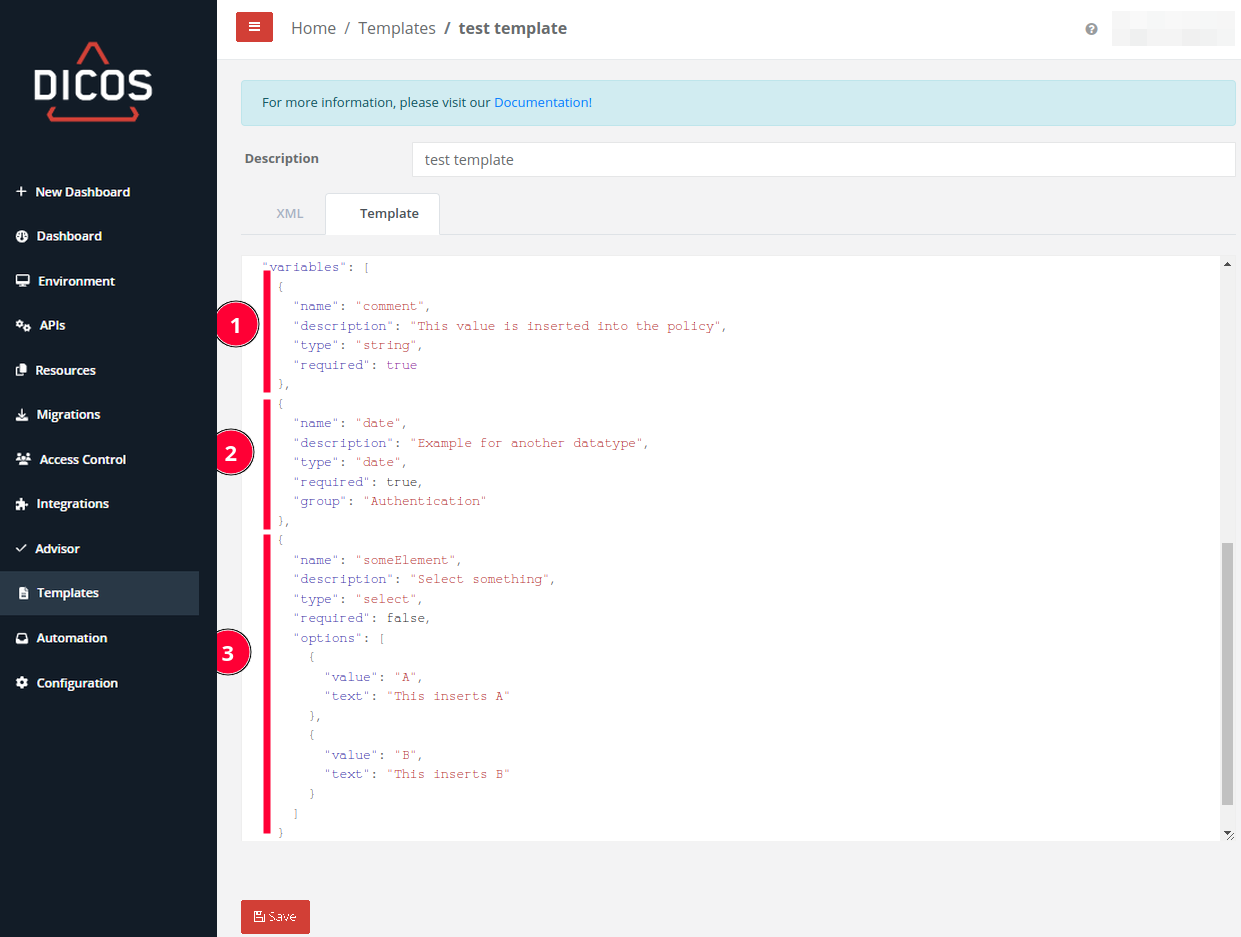Viewport: 1241px width, 937px height.
Task: Click the APIs gears icon
Action: (23, 326)
